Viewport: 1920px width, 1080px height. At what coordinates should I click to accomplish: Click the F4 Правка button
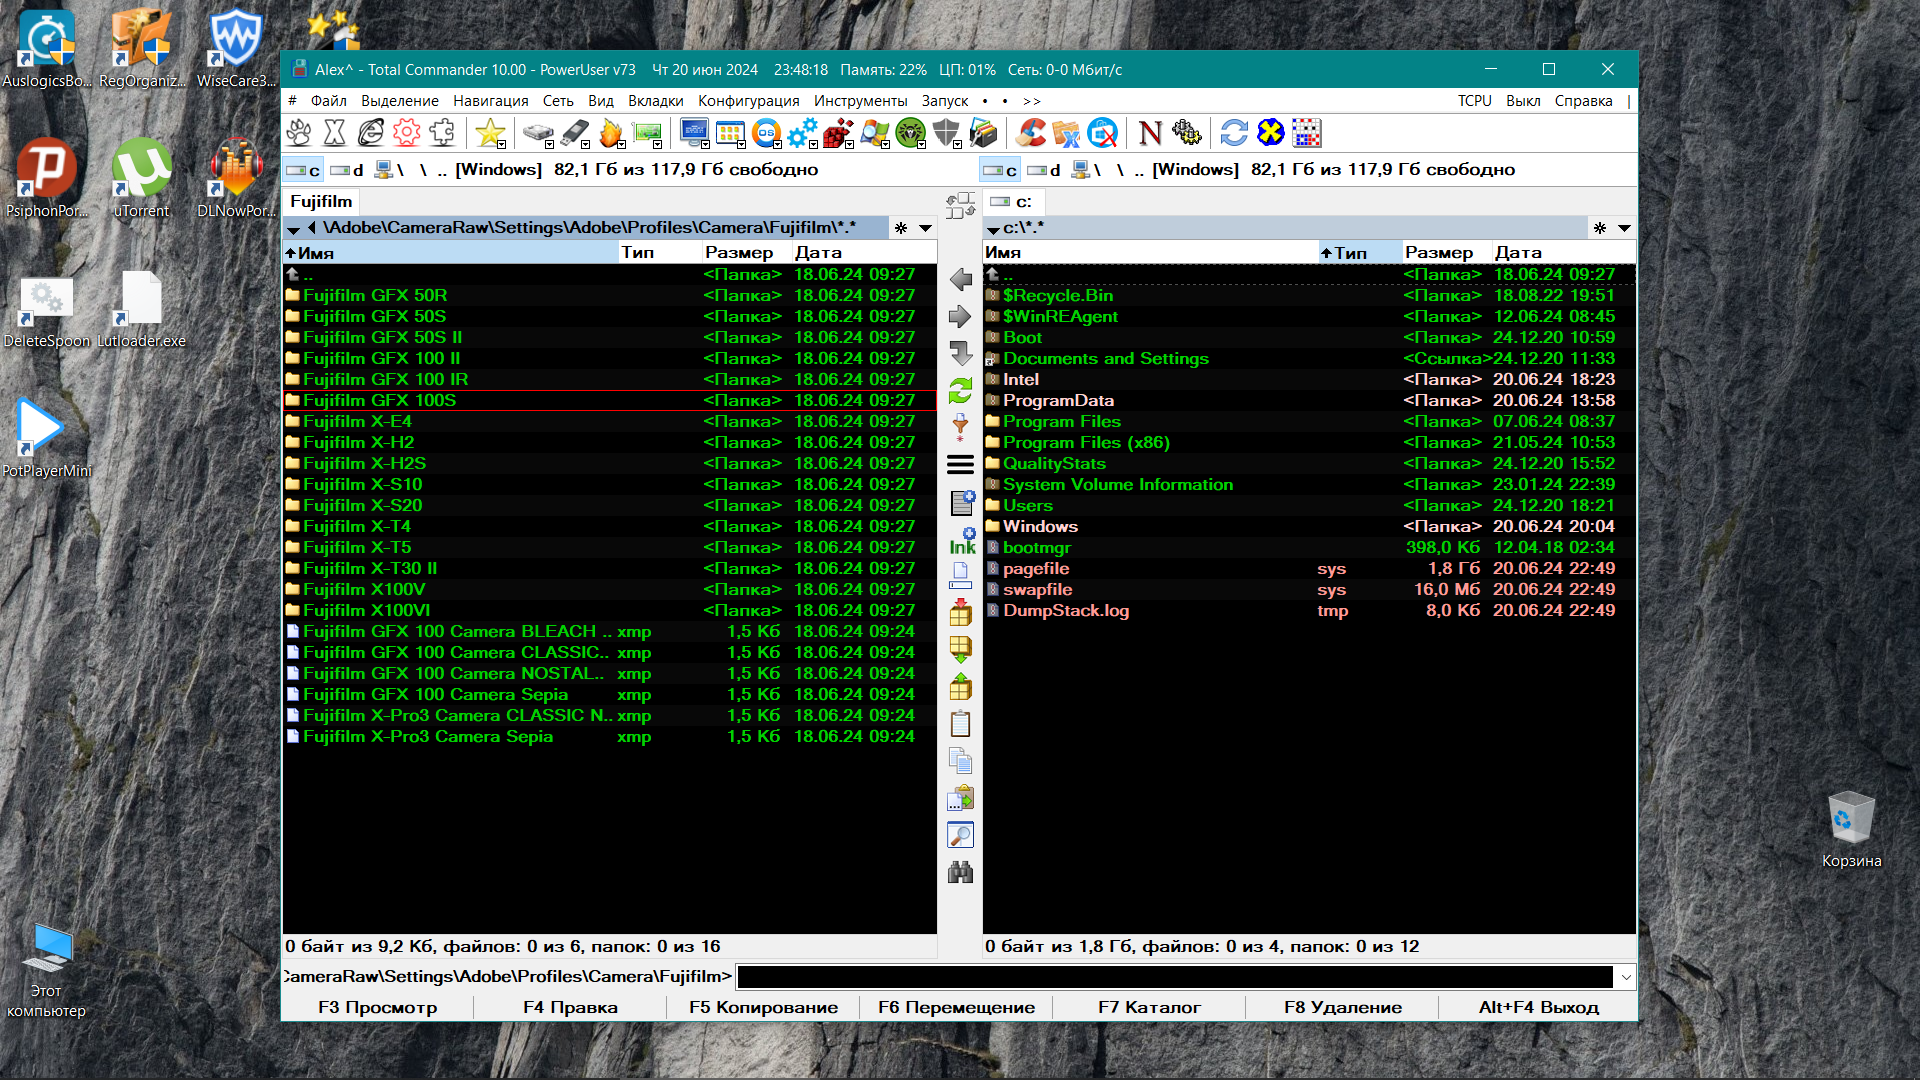(570, 1007)
